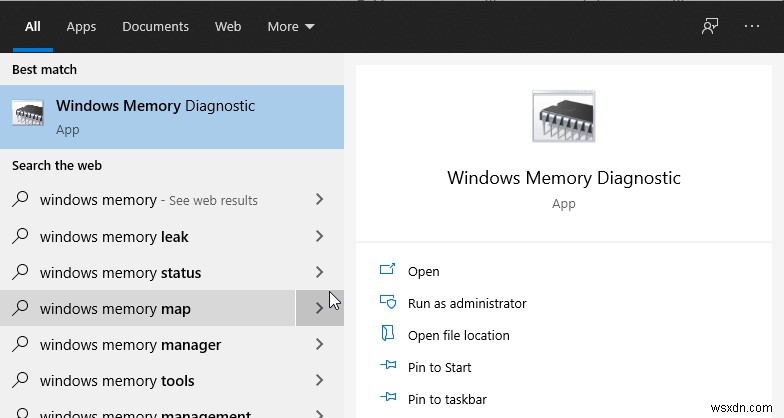
Task: Expand the More dropdown filter
Action: click(291, 27)
